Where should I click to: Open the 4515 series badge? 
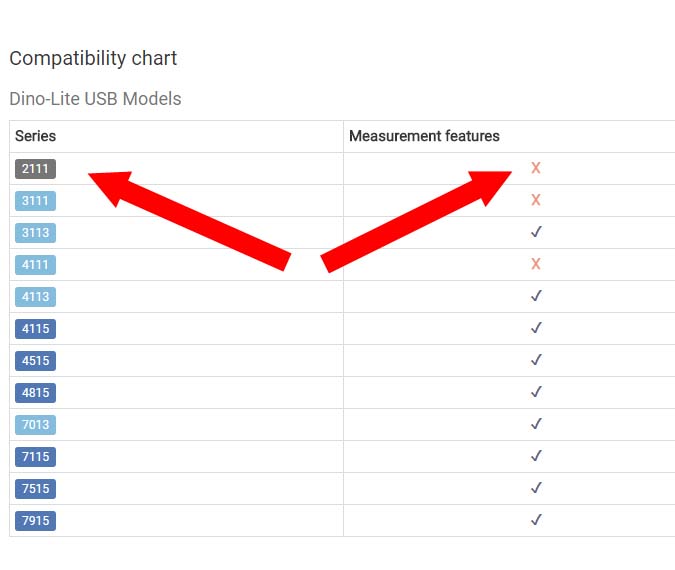(35, 361)
